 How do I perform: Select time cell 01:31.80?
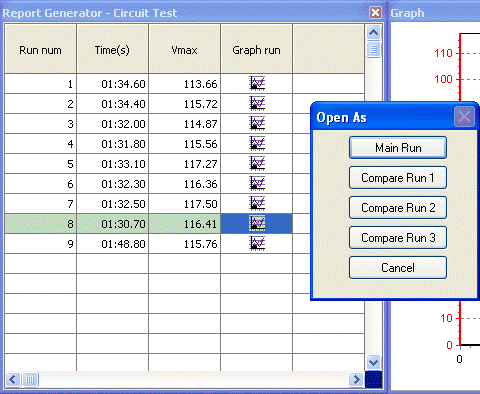tap(112, 144)
